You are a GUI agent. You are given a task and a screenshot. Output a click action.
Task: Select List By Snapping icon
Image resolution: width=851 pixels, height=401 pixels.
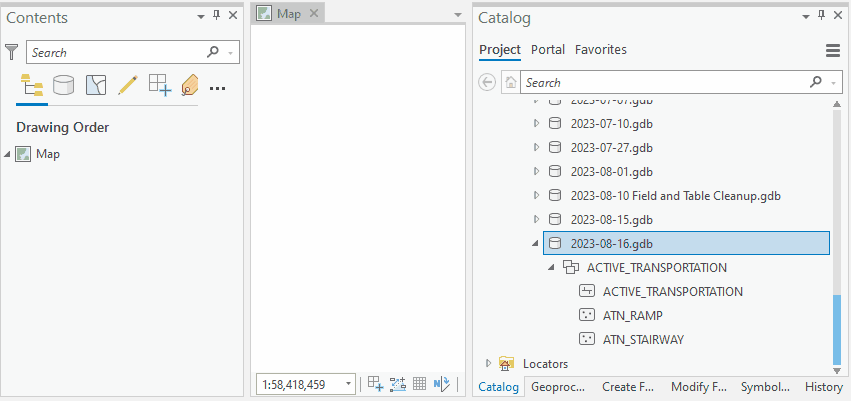[x=160, y=86]
